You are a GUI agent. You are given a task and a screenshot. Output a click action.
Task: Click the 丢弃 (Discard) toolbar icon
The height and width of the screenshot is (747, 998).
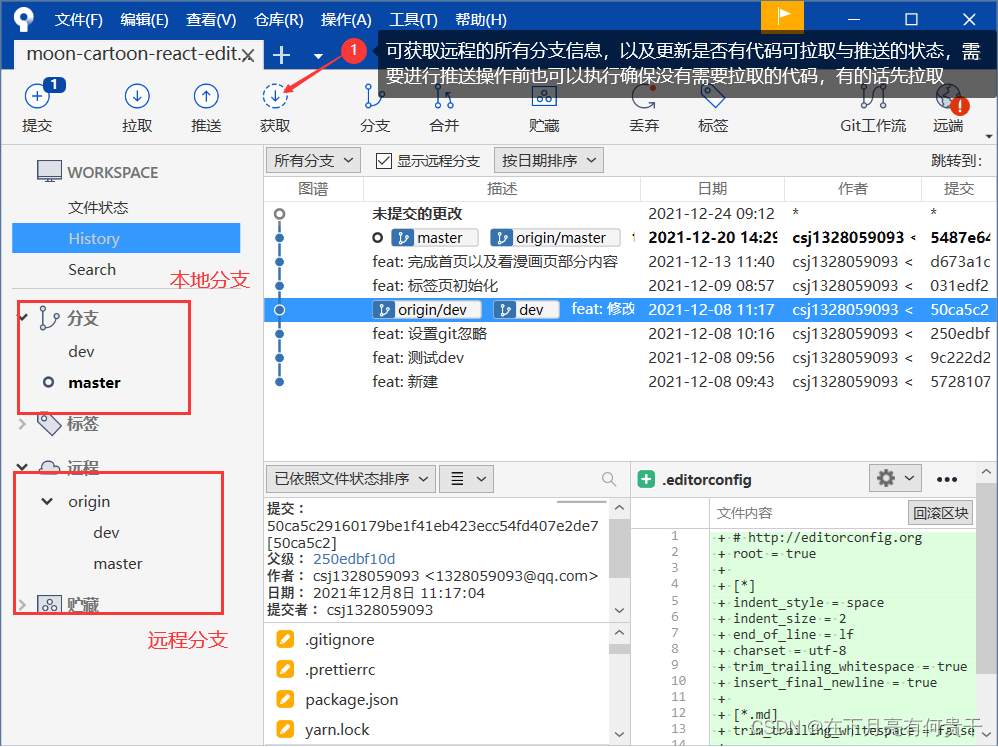click(x=643, y=97)
